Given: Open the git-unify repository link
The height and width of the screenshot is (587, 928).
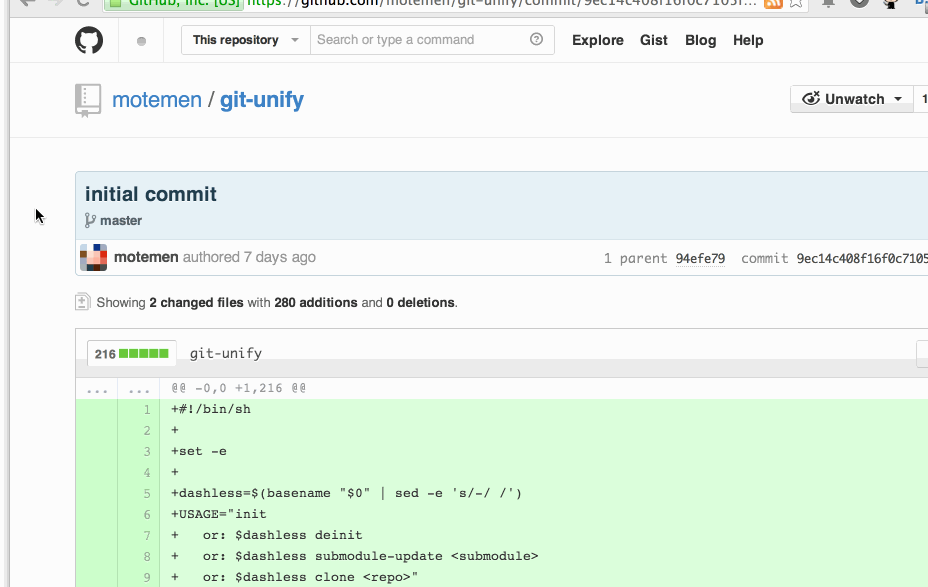Looking at the screenshot, I should (x=262, y=100).
